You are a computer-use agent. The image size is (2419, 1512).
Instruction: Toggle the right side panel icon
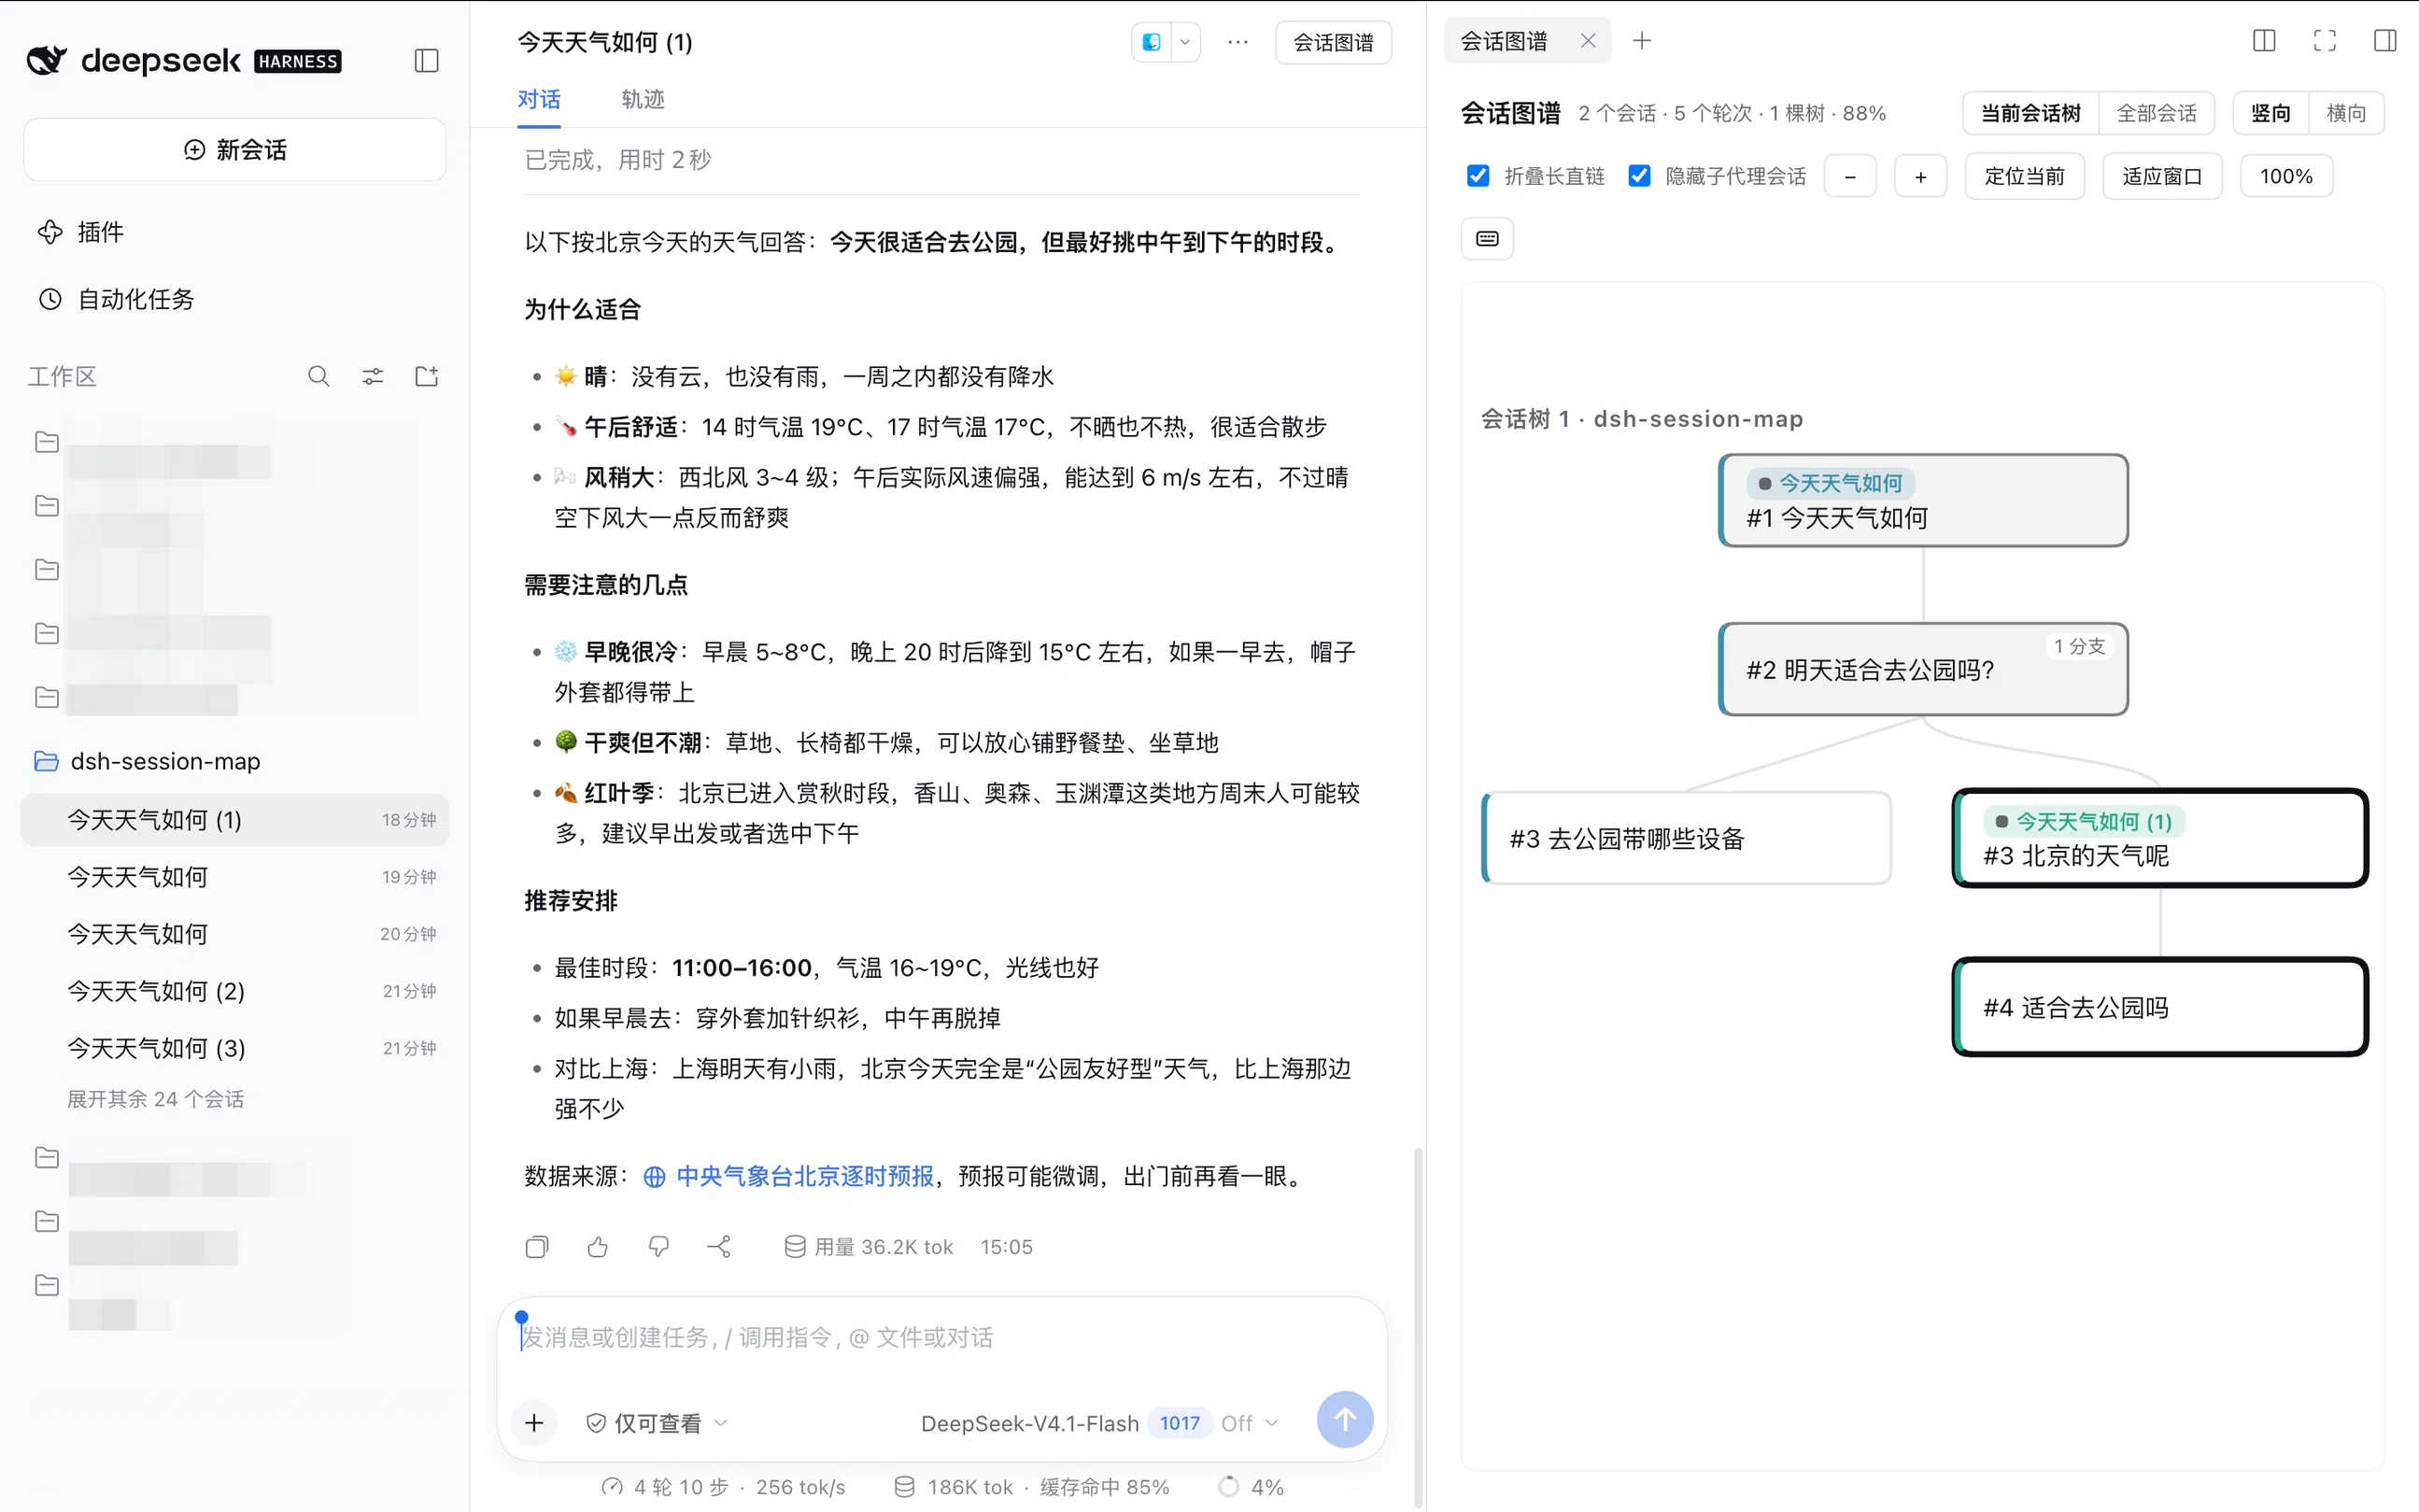(2385, 41)
